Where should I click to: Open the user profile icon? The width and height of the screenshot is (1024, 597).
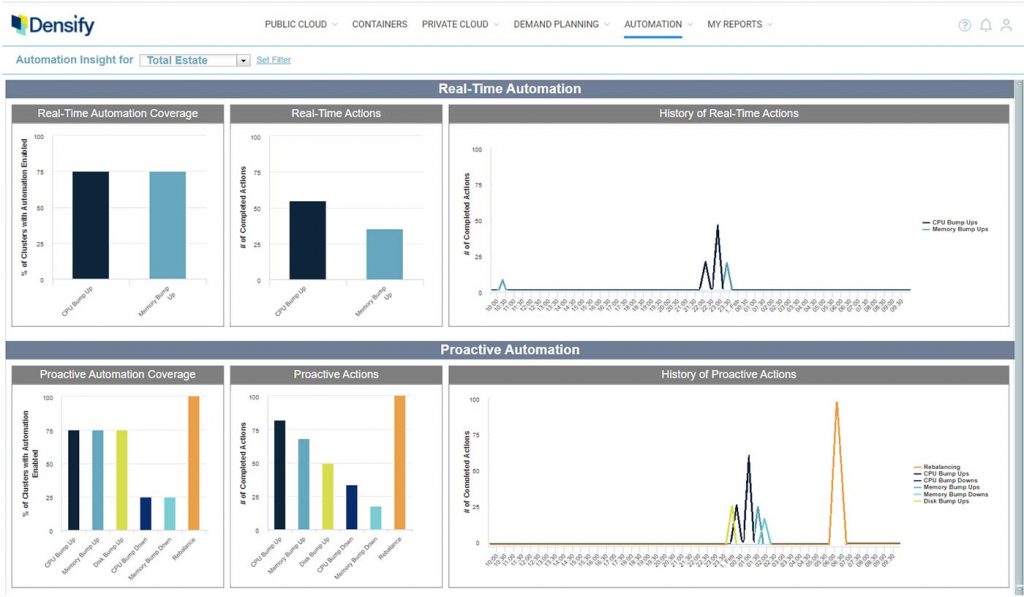click(1007, 25)
